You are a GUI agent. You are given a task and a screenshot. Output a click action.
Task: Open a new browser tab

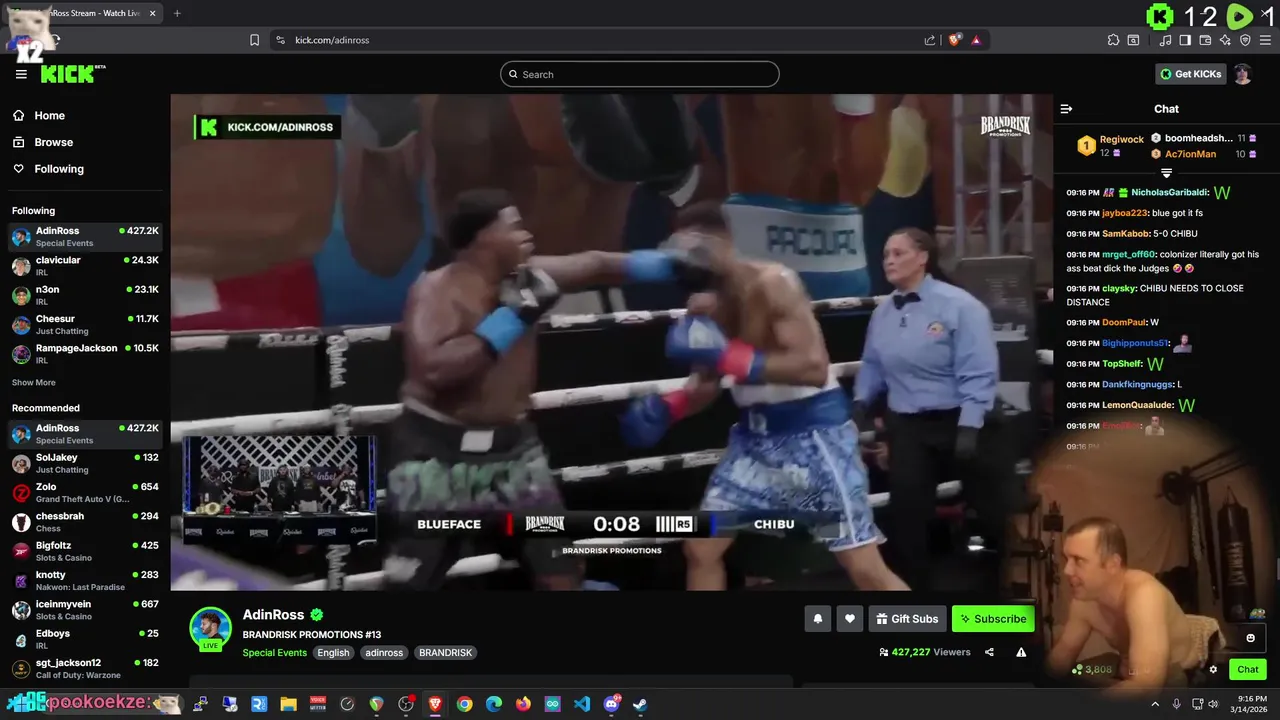[x=177, y=13]
